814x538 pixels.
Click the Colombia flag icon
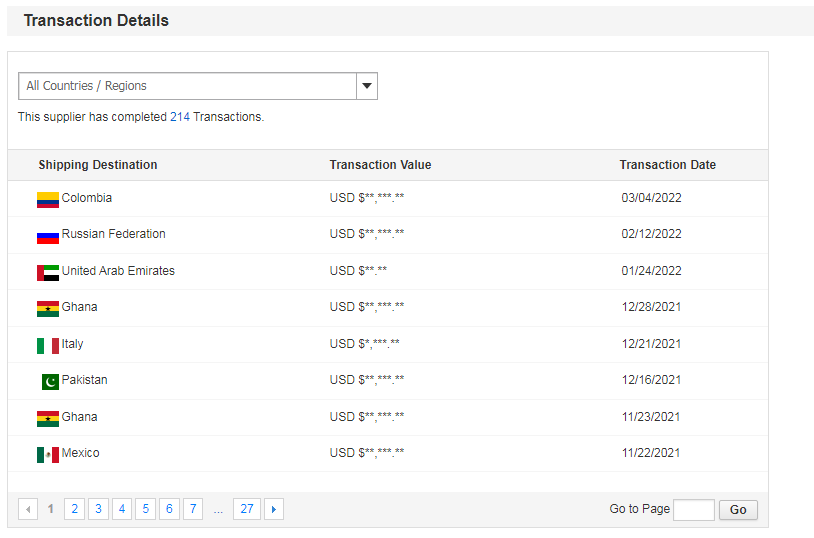tap(48, 200)
